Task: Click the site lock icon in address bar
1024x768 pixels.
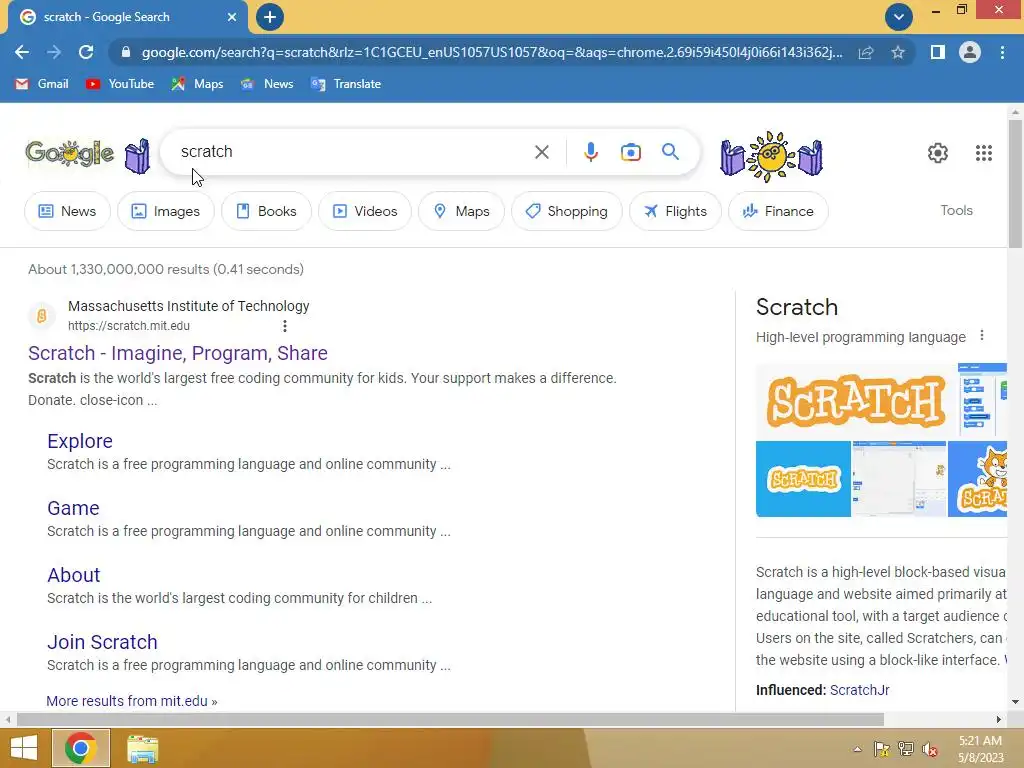Action: [126, 52]
